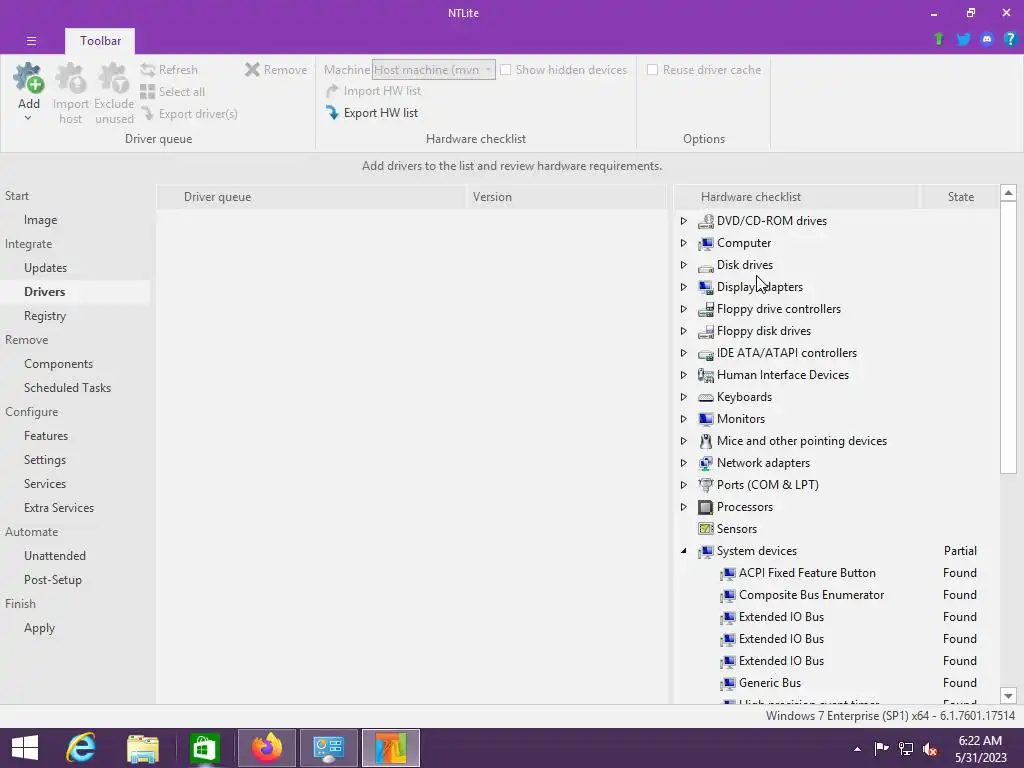Image resolution: width=1024 pixels, height=768 pixels.
Task: Click the Floppy disk drives icon
Action: (x=705, y=331)
